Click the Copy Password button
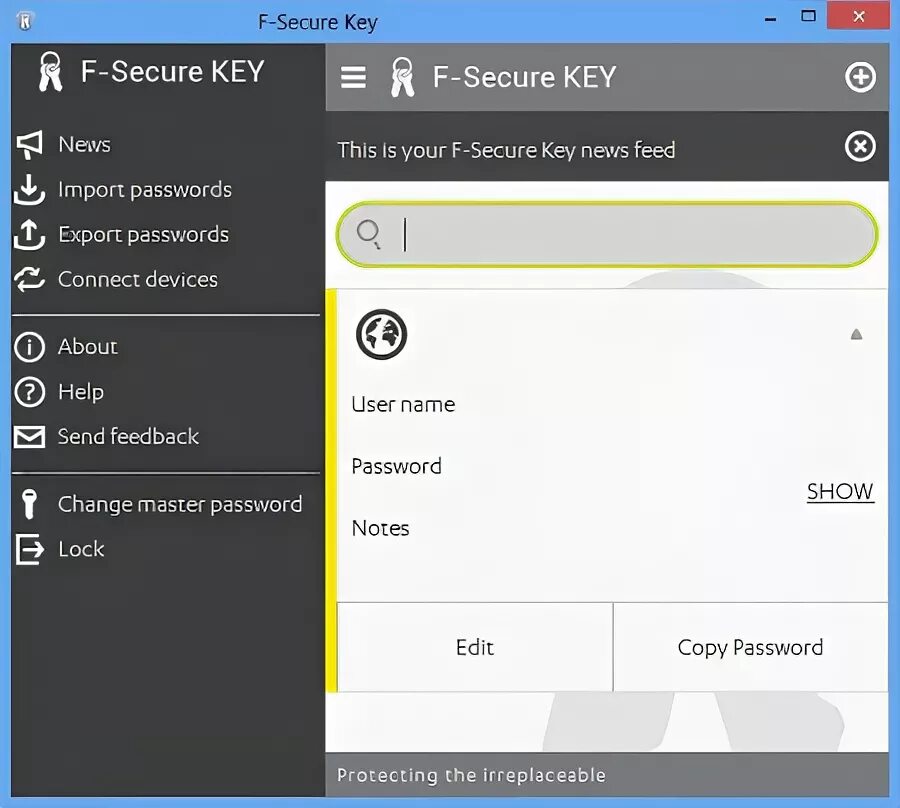This screenshot has width=900, height=808. [750, 647]
